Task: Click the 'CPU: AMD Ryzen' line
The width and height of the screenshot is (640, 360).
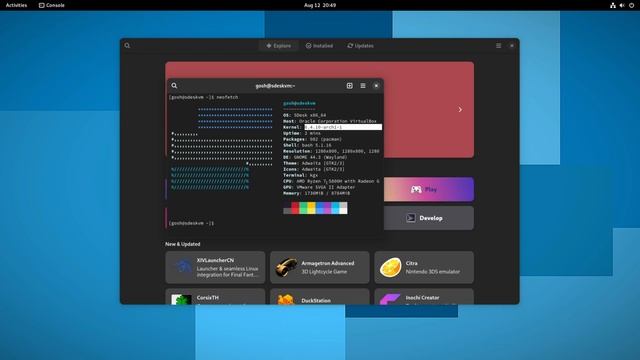Action: coord(331,181)
